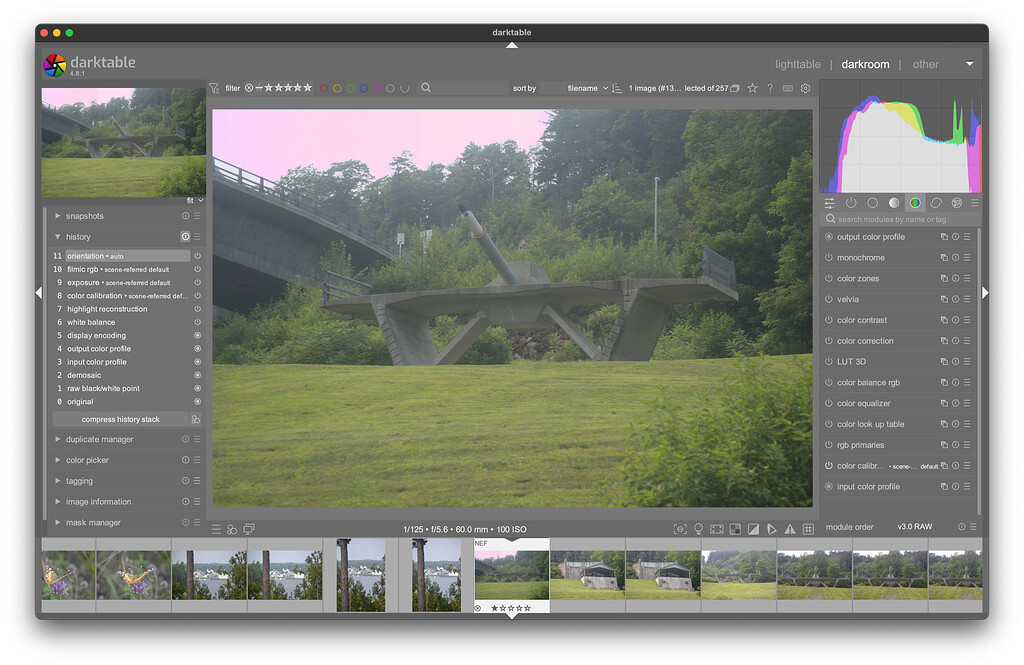The width and height of the screenshot is (1024, 665).
Task: Switch to the active modules group
Action: pyautogui.click(x=851, y=202)
